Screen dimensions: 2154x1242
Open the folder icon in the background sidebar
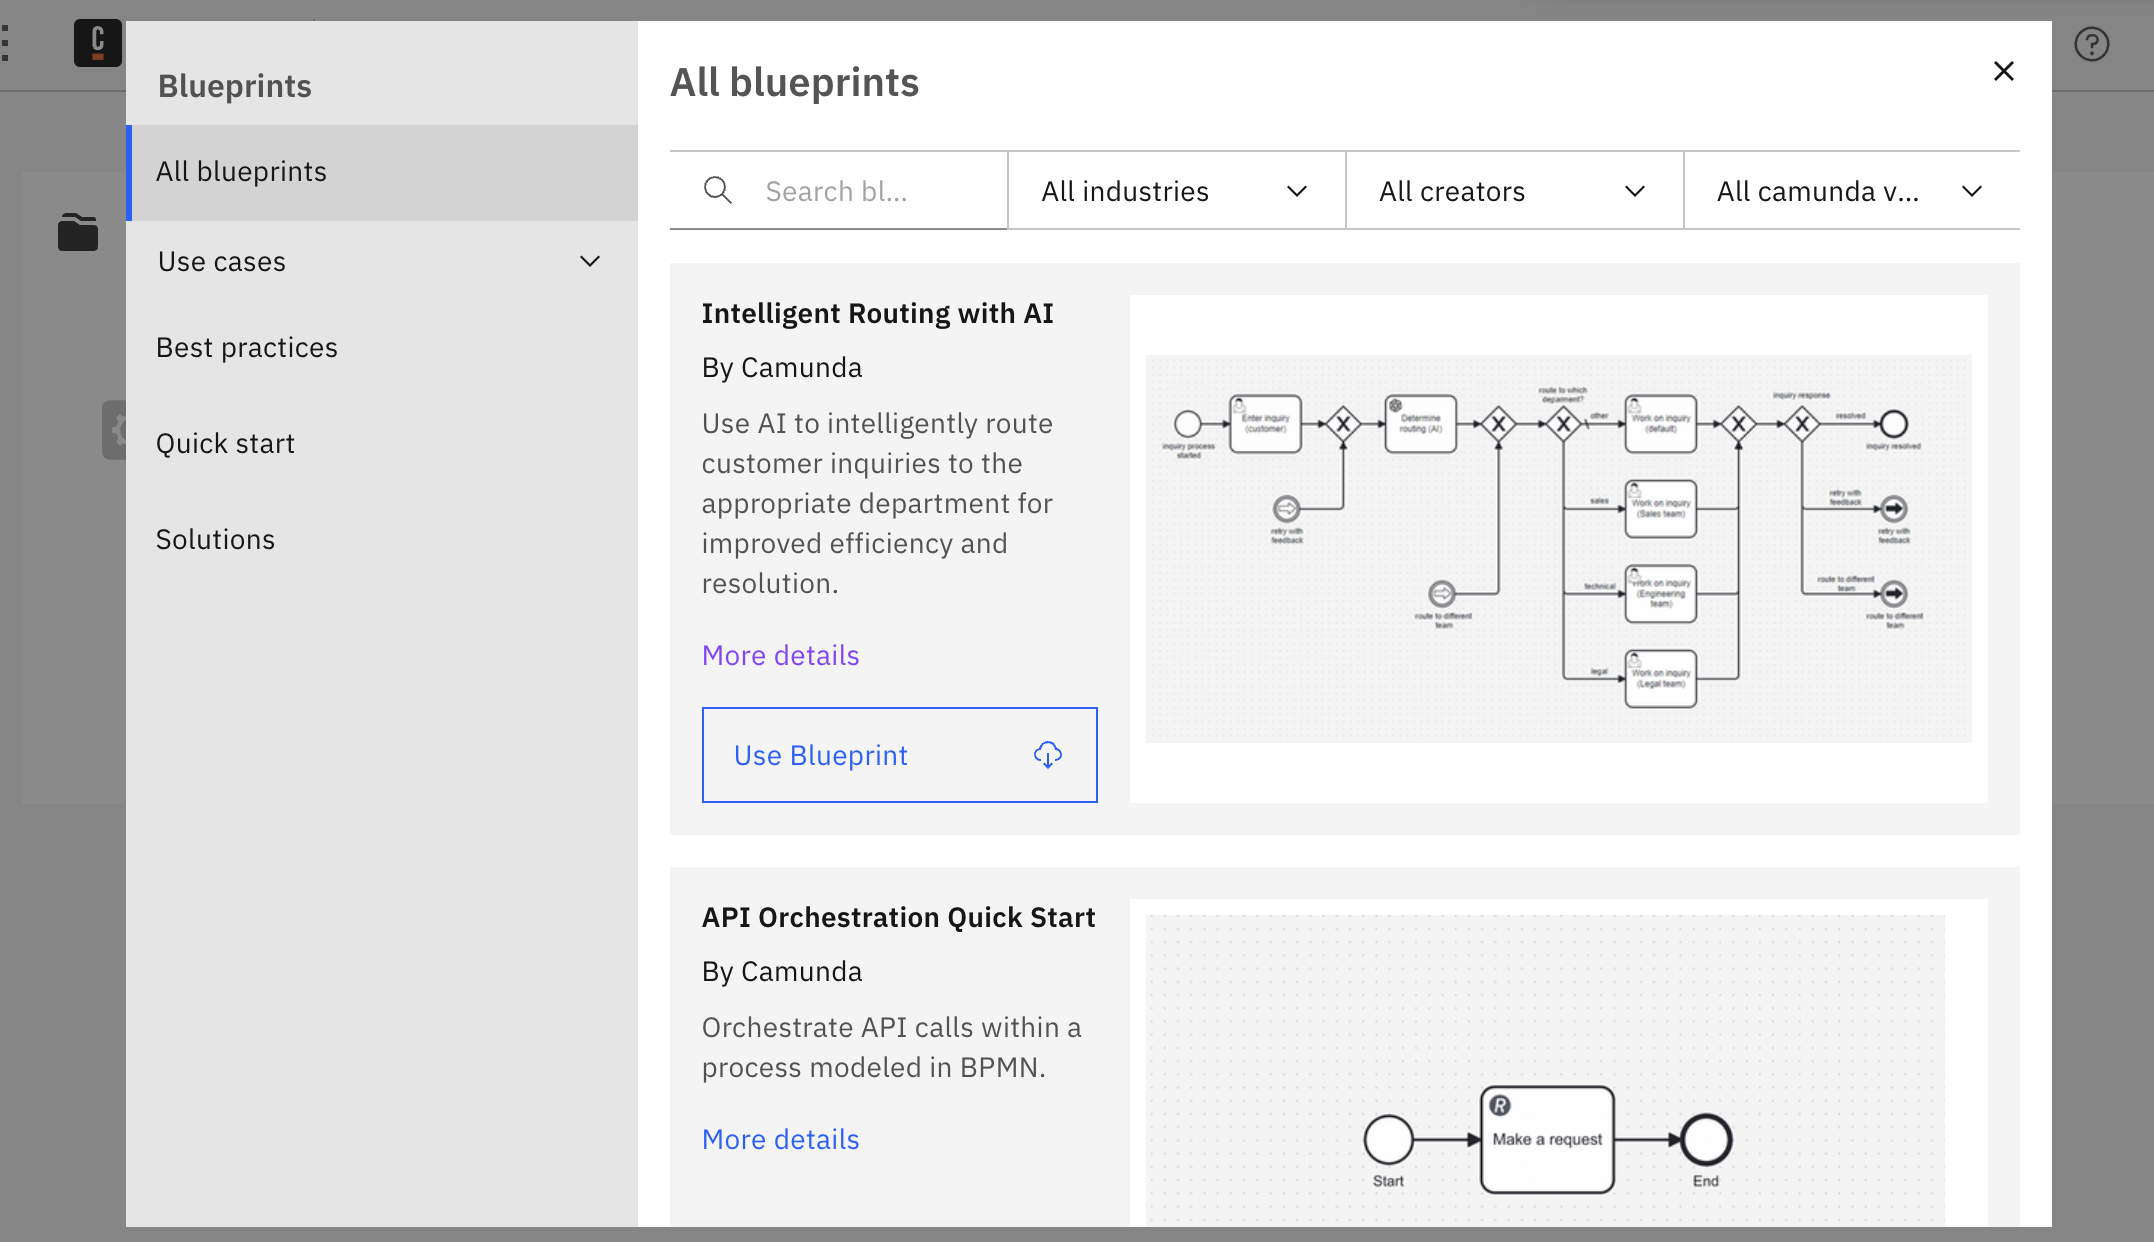pyautogui.click(x=78, y=232)
